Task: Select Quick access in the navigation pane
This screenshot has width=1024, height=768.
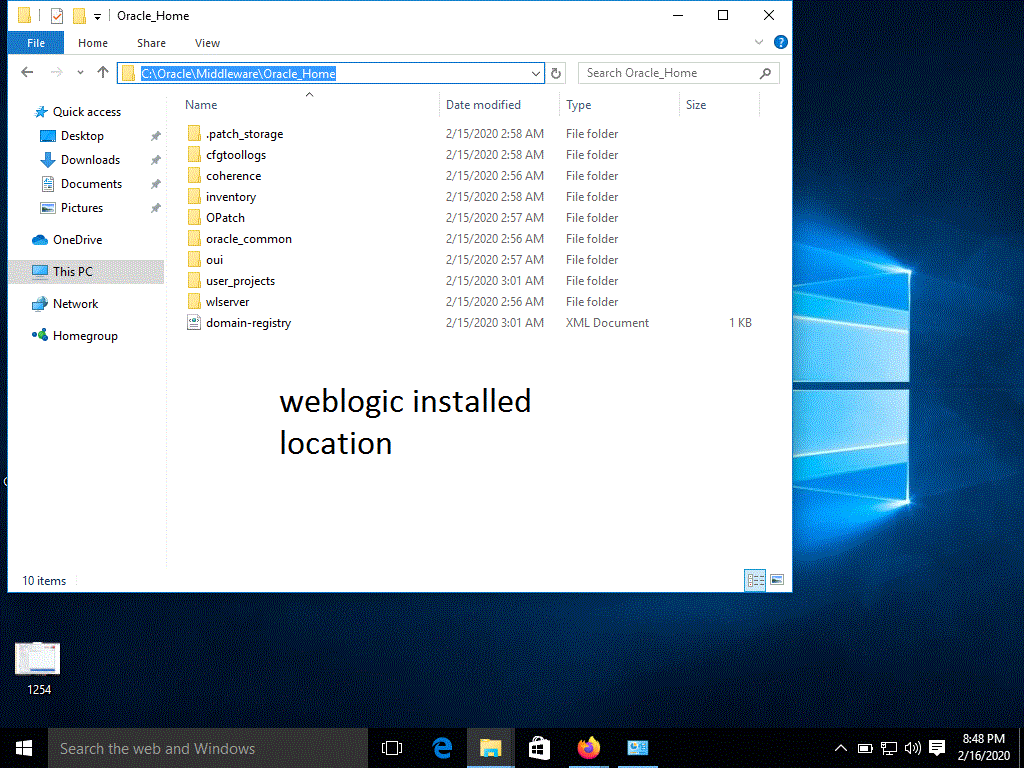Action: pyautogui.click(x=87, y=112)
